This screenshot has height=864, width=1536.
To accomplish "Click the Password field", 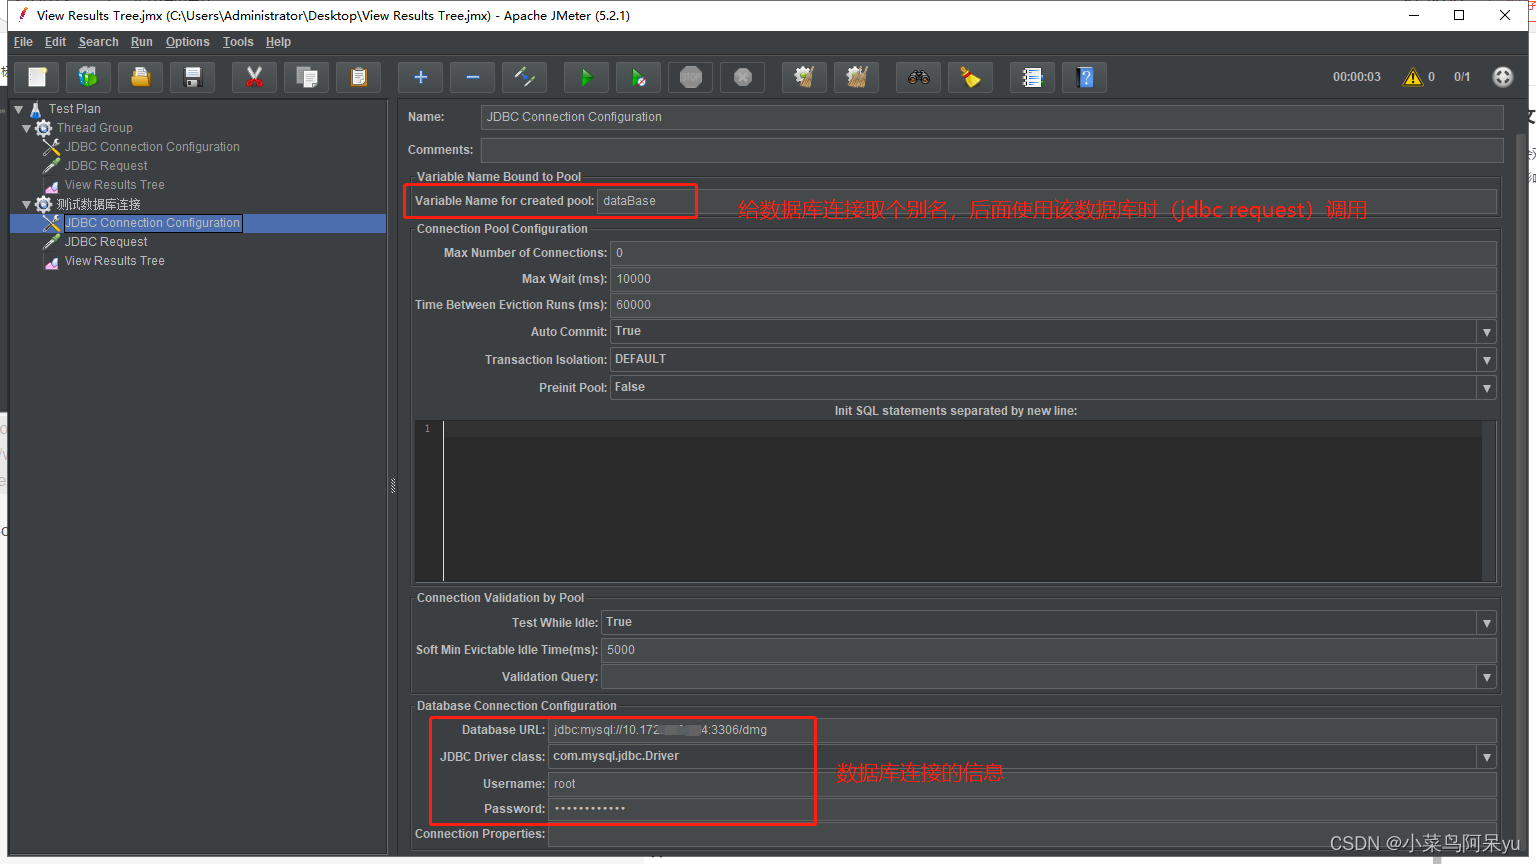I will pyautogui.click(x=1022, y=809).
